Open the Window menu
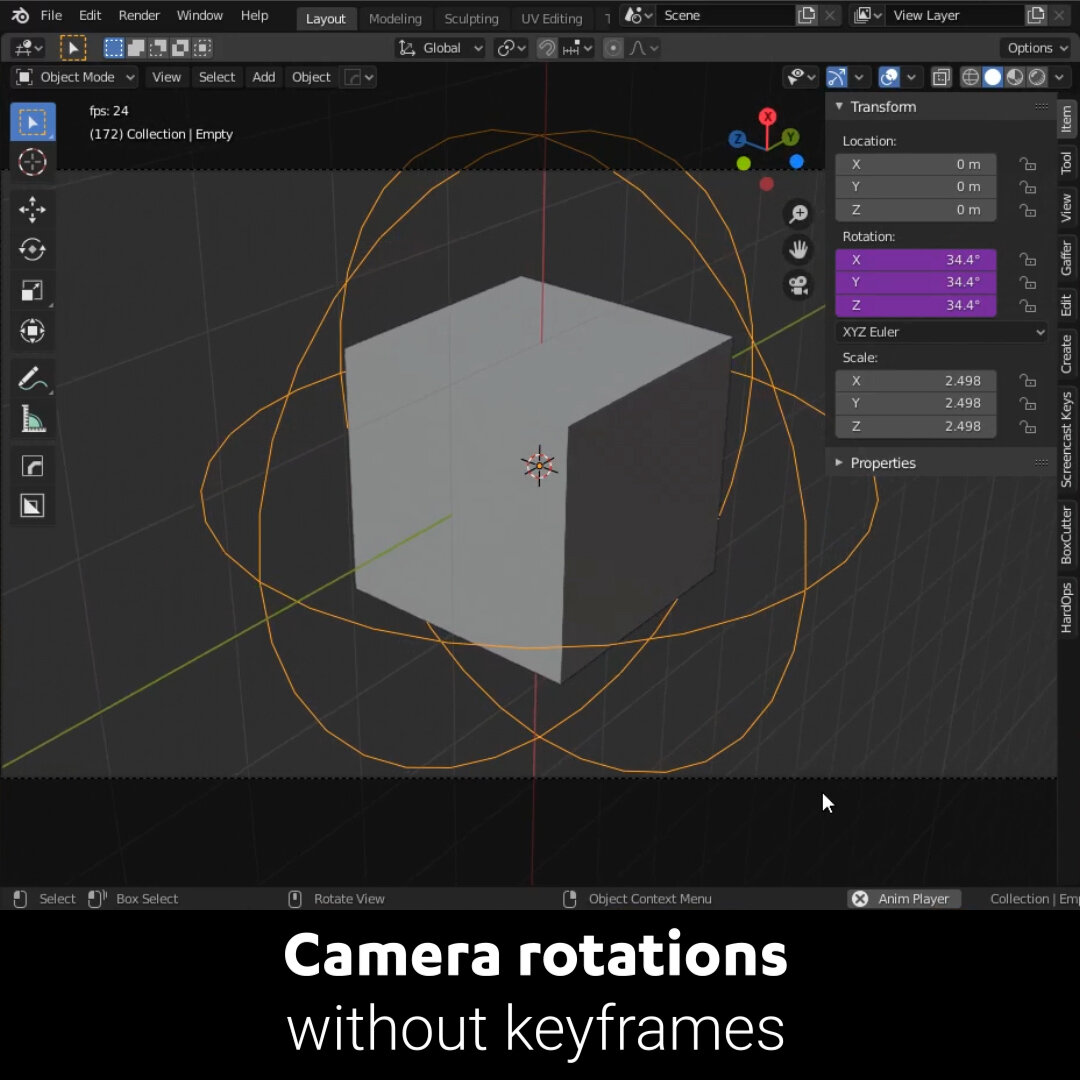Image resolution: width=1080 pixels, height=1080 pixels. point(200,15)
